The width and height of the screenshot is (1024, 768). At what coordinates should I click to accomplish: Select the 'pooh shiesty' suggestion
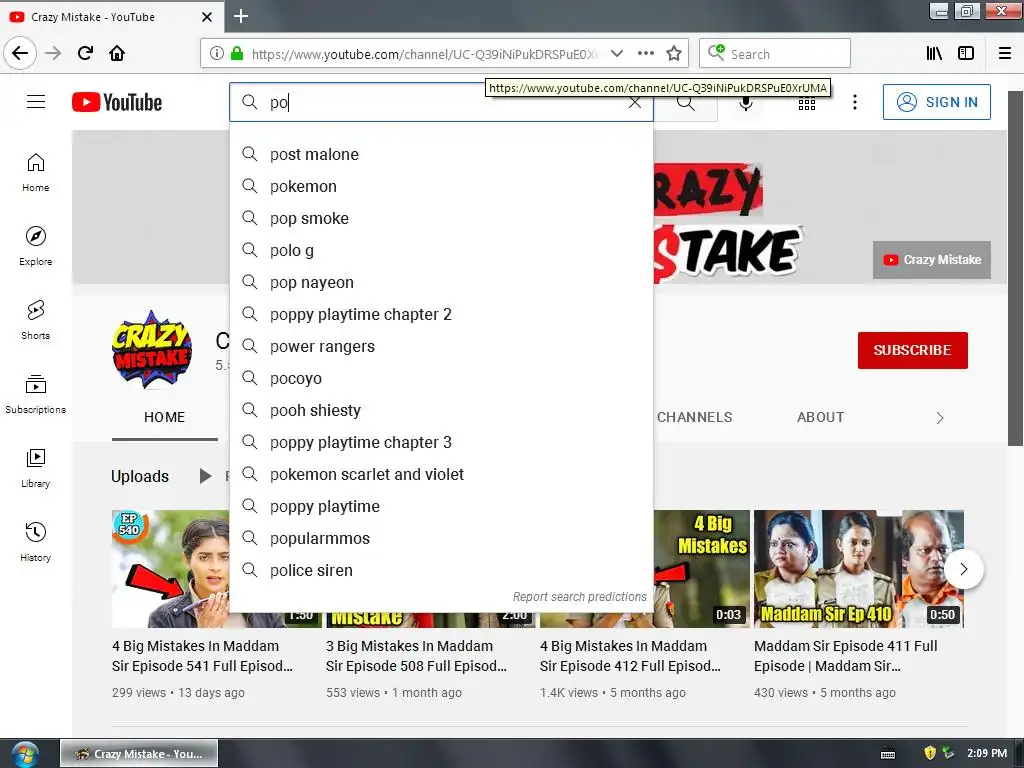[441, 410]
